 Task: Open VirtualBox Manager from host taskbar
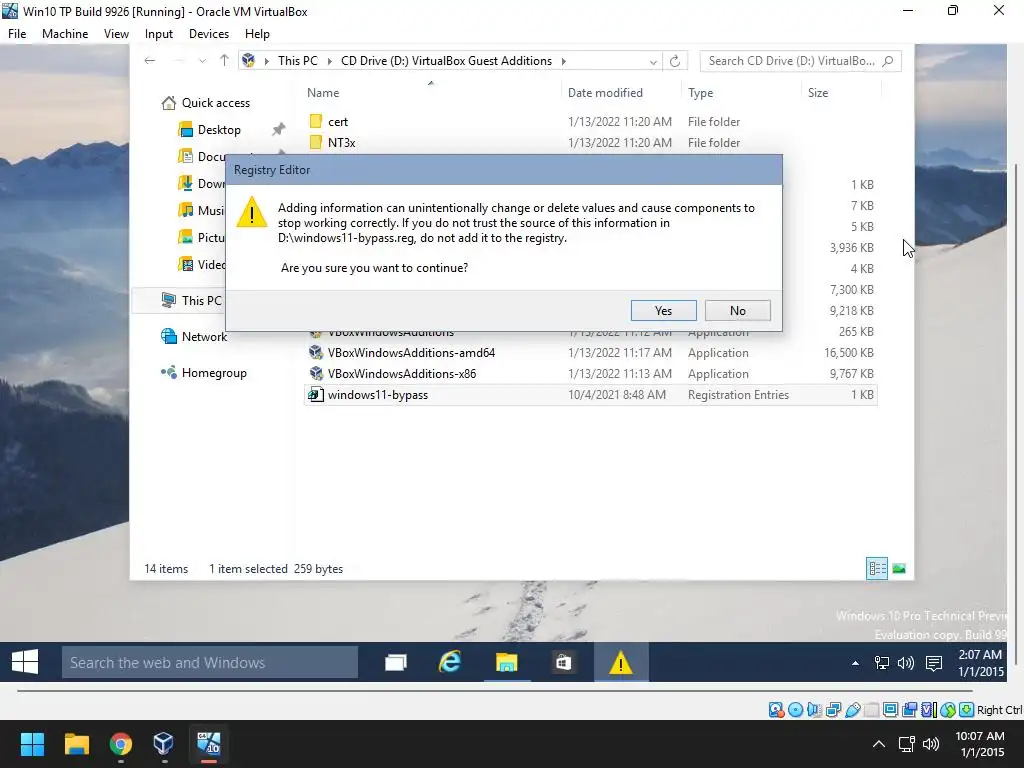click(x=163, y=744)
